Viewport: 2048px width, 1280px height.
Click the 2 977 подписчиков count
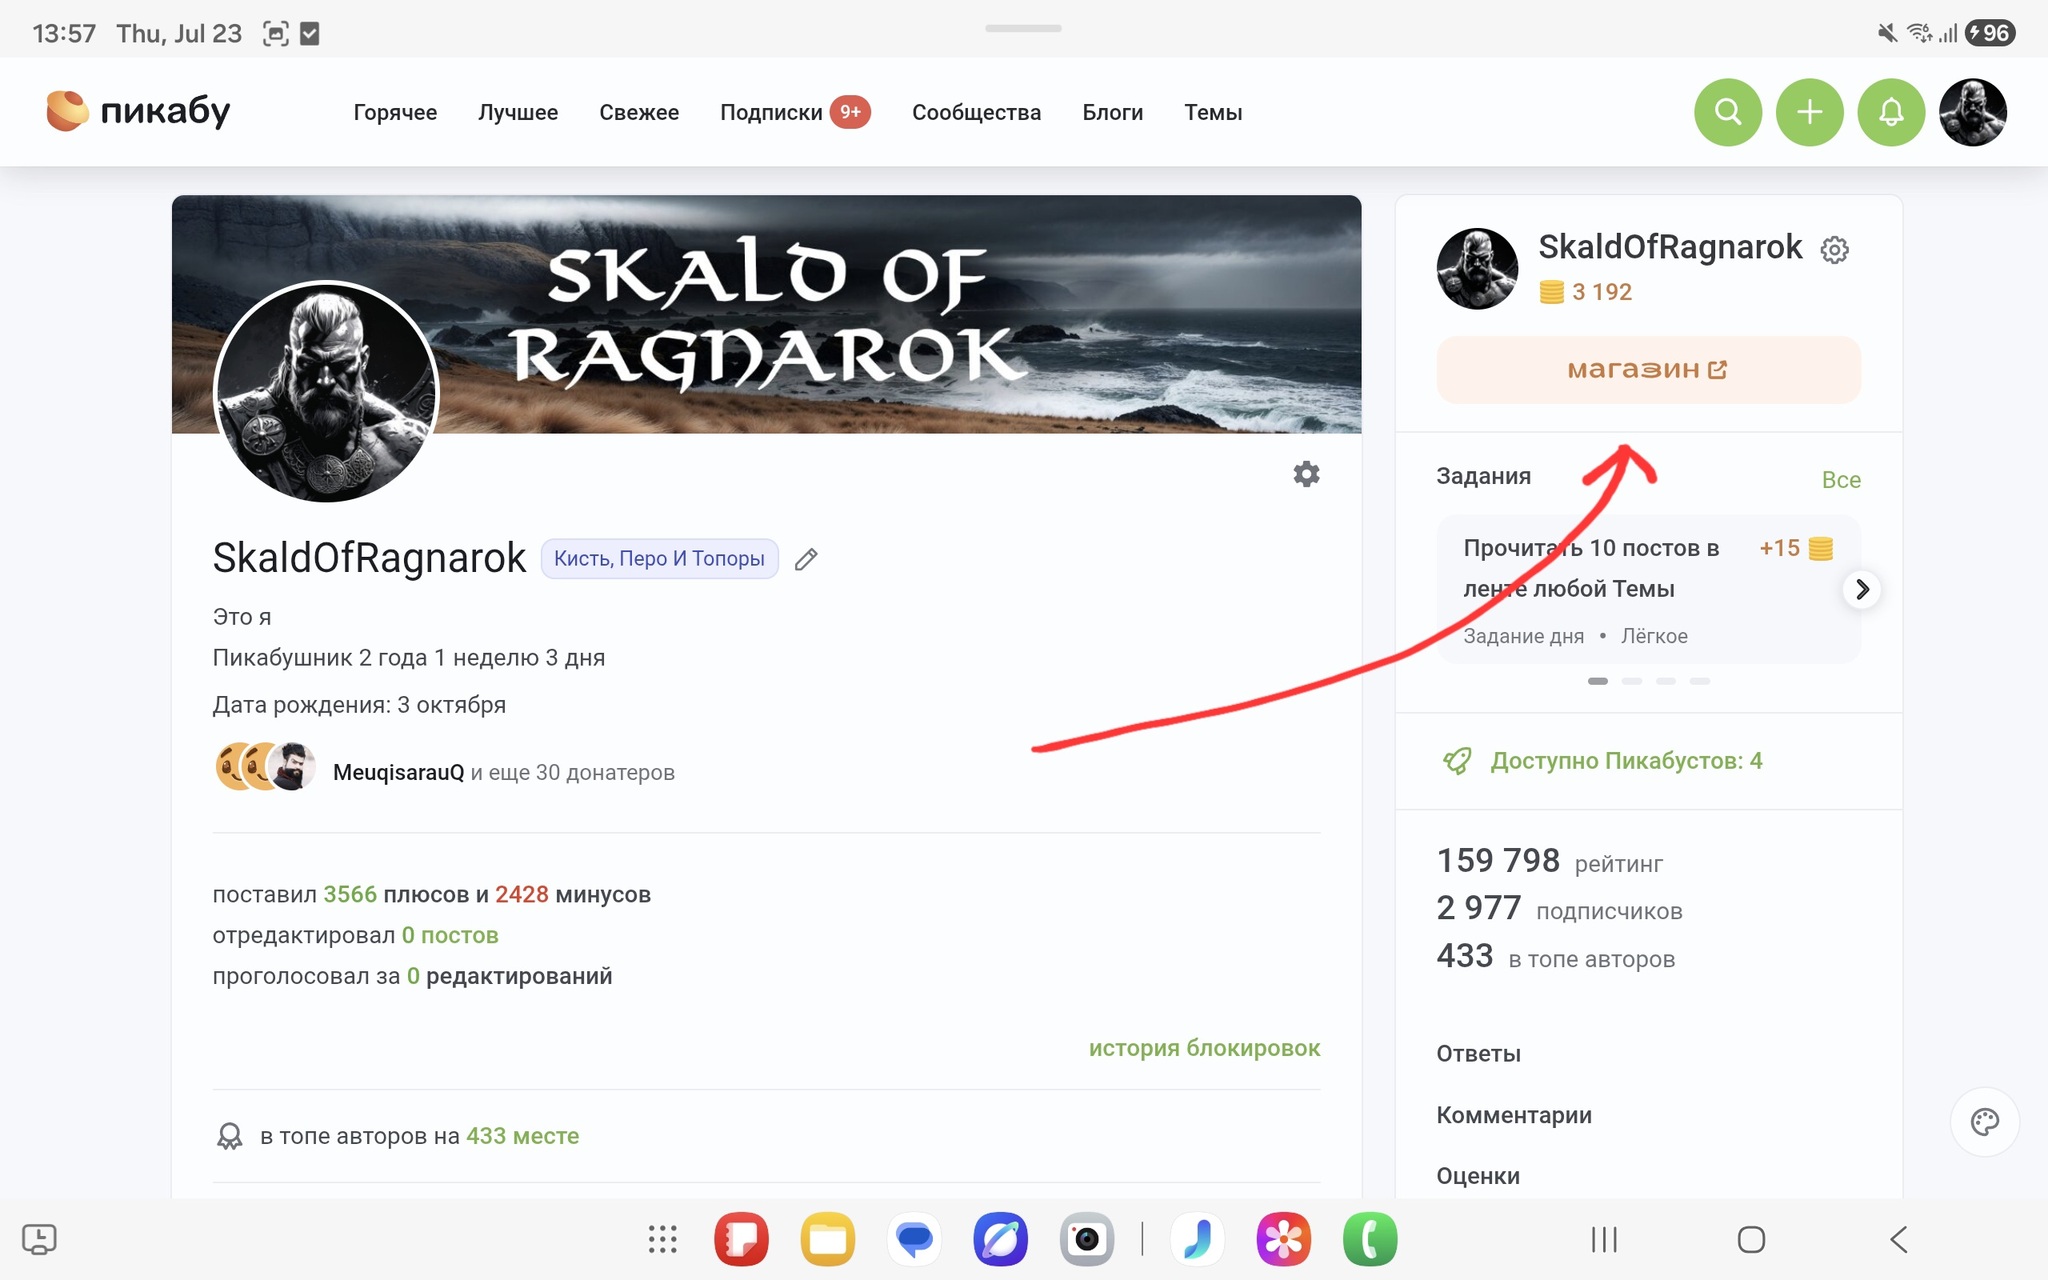tap(1559, 908)
